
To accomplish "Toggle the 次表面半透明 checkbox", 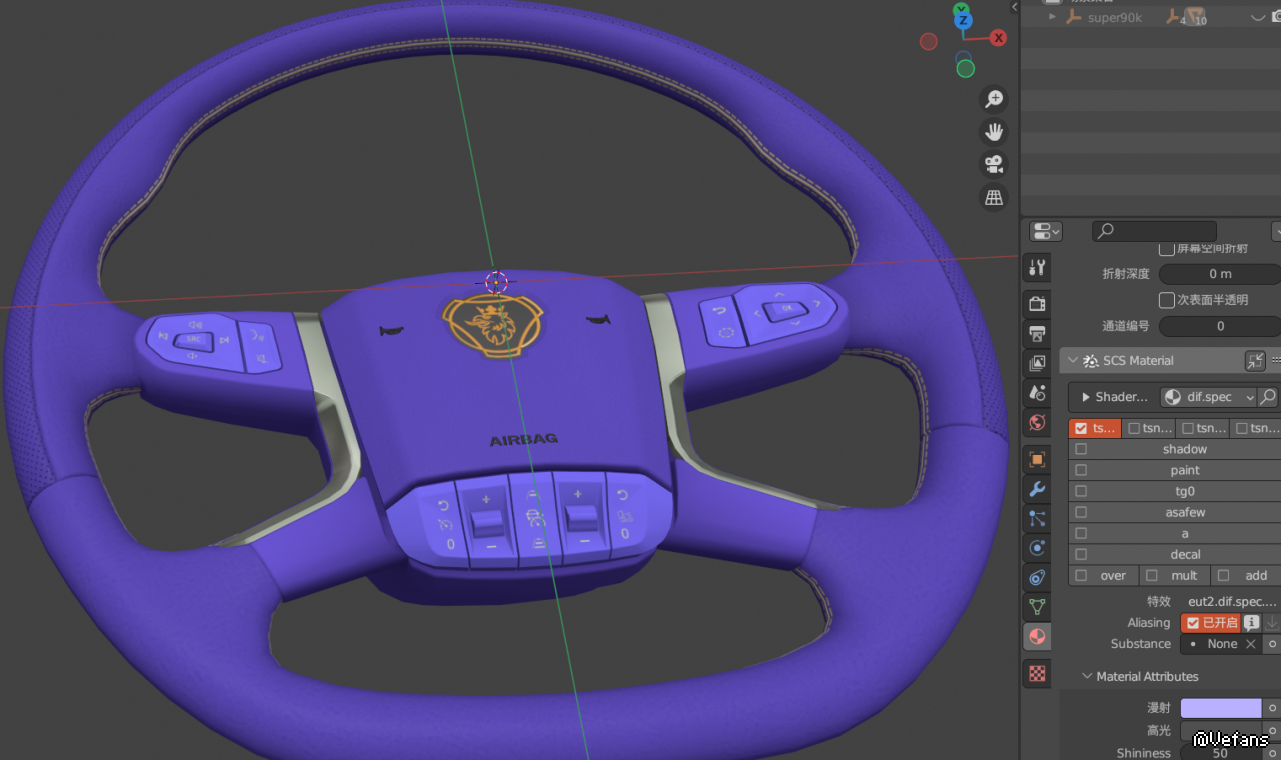I will click(1166, 300).
